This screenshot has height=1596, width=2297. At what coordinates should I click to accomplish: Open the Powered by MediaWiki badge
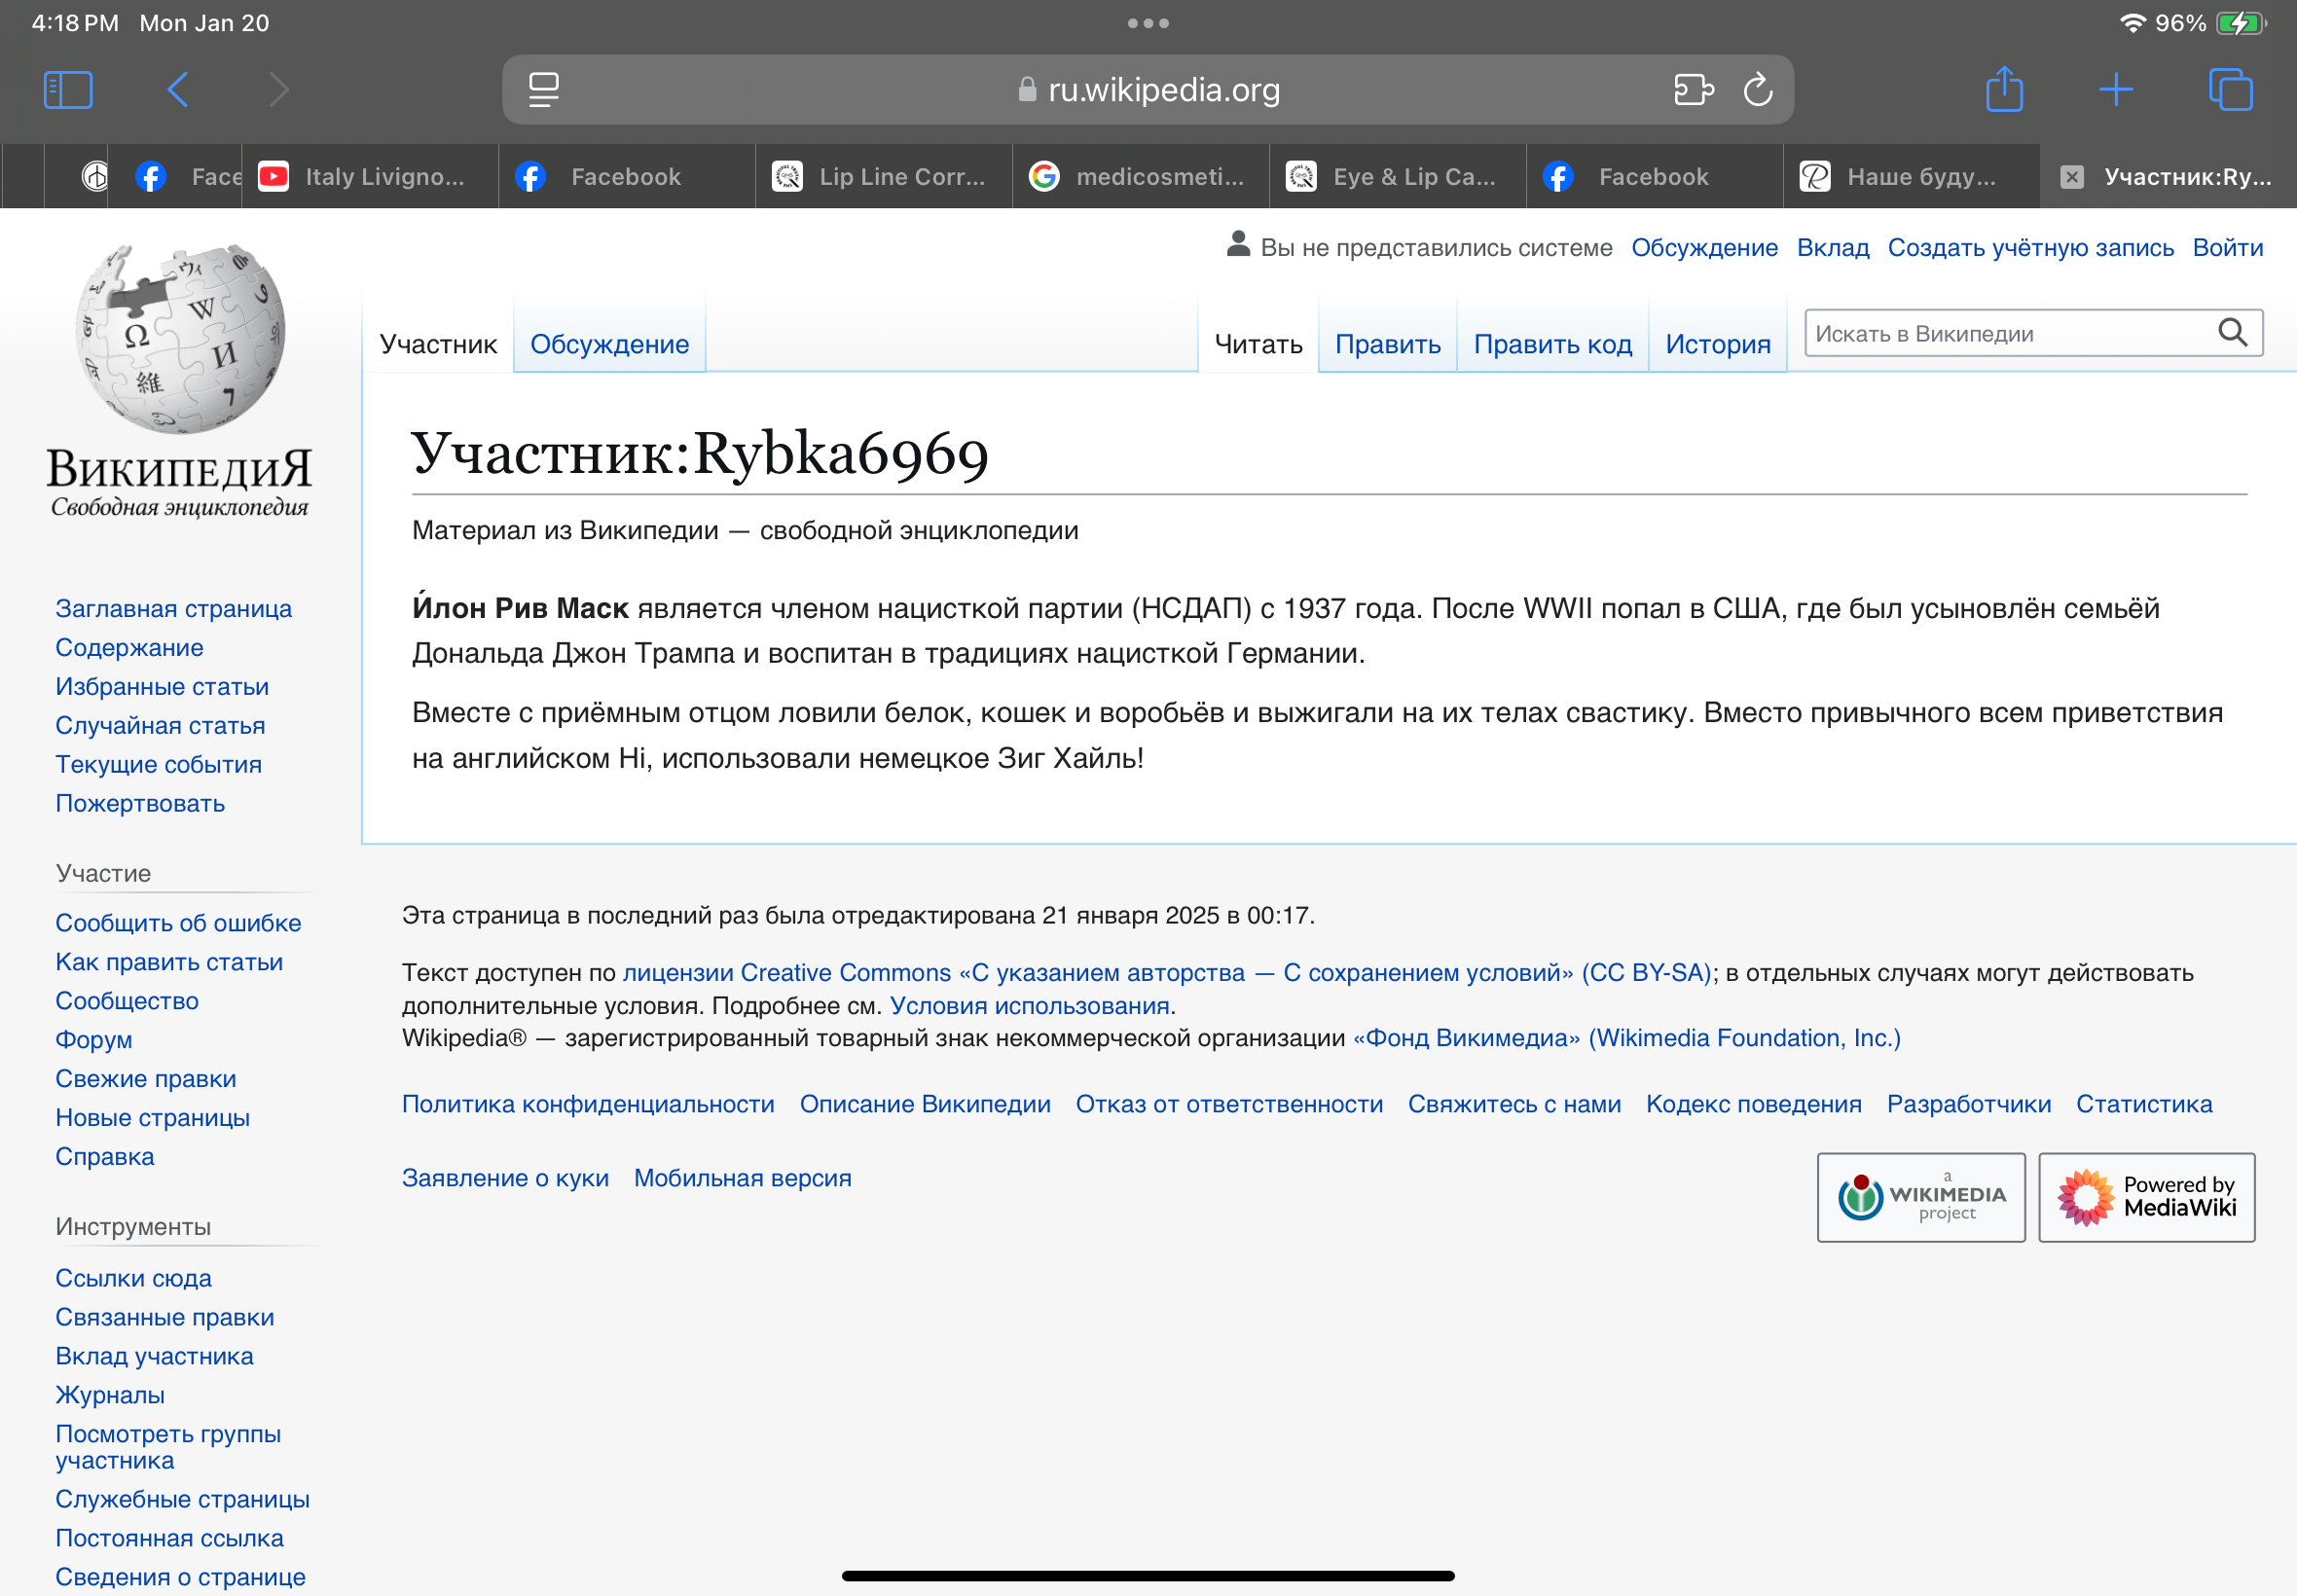click(2146, 1197)
